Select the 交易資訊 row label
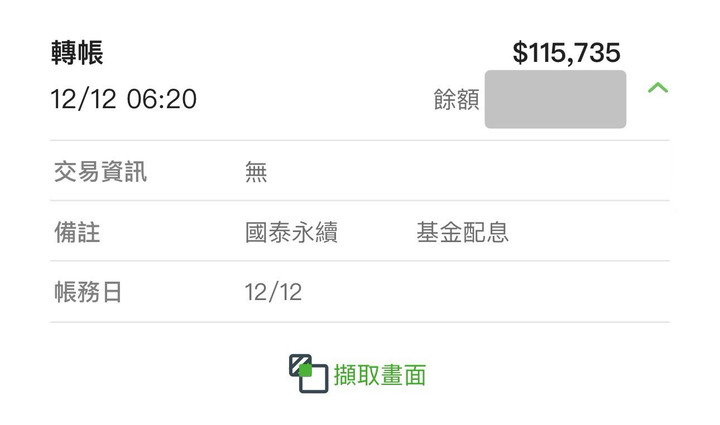This screenshot has height=425, width=720. 101,172
